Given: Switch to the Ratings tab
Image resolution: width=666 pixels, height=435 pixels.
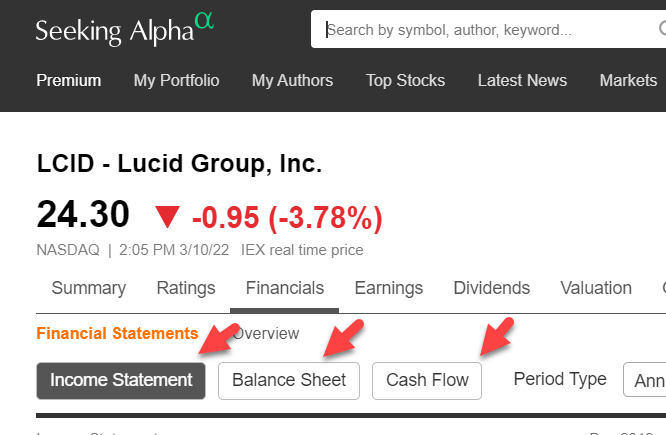Looking at the screenshot, I should click(x=186, y=288).
